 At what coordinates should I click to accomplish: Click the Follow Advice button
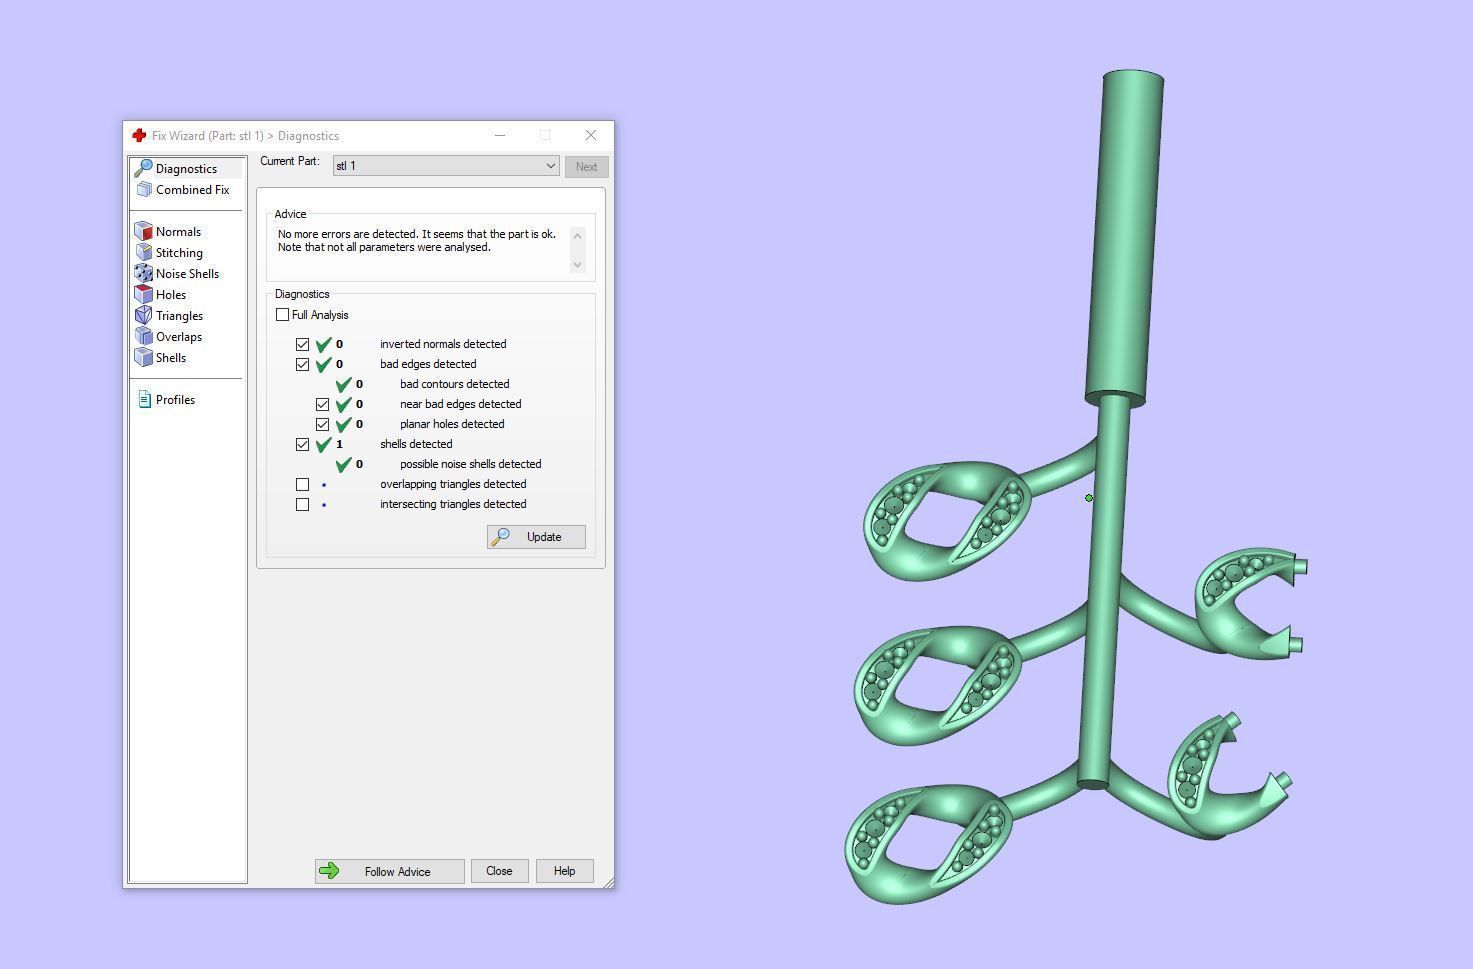(x=389, y=871)
